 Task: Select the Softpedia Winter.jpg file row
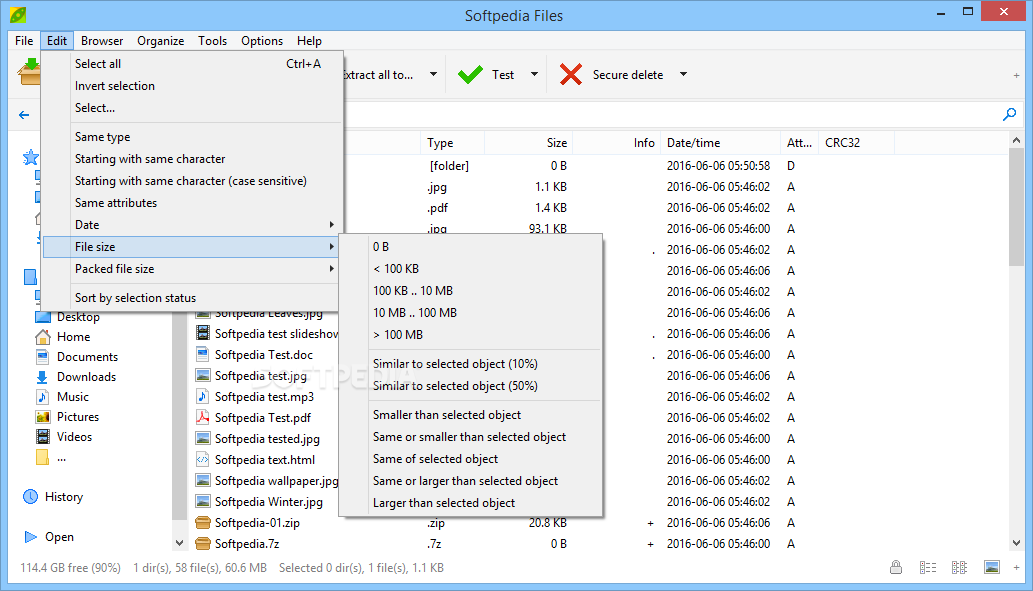point(268,502)
